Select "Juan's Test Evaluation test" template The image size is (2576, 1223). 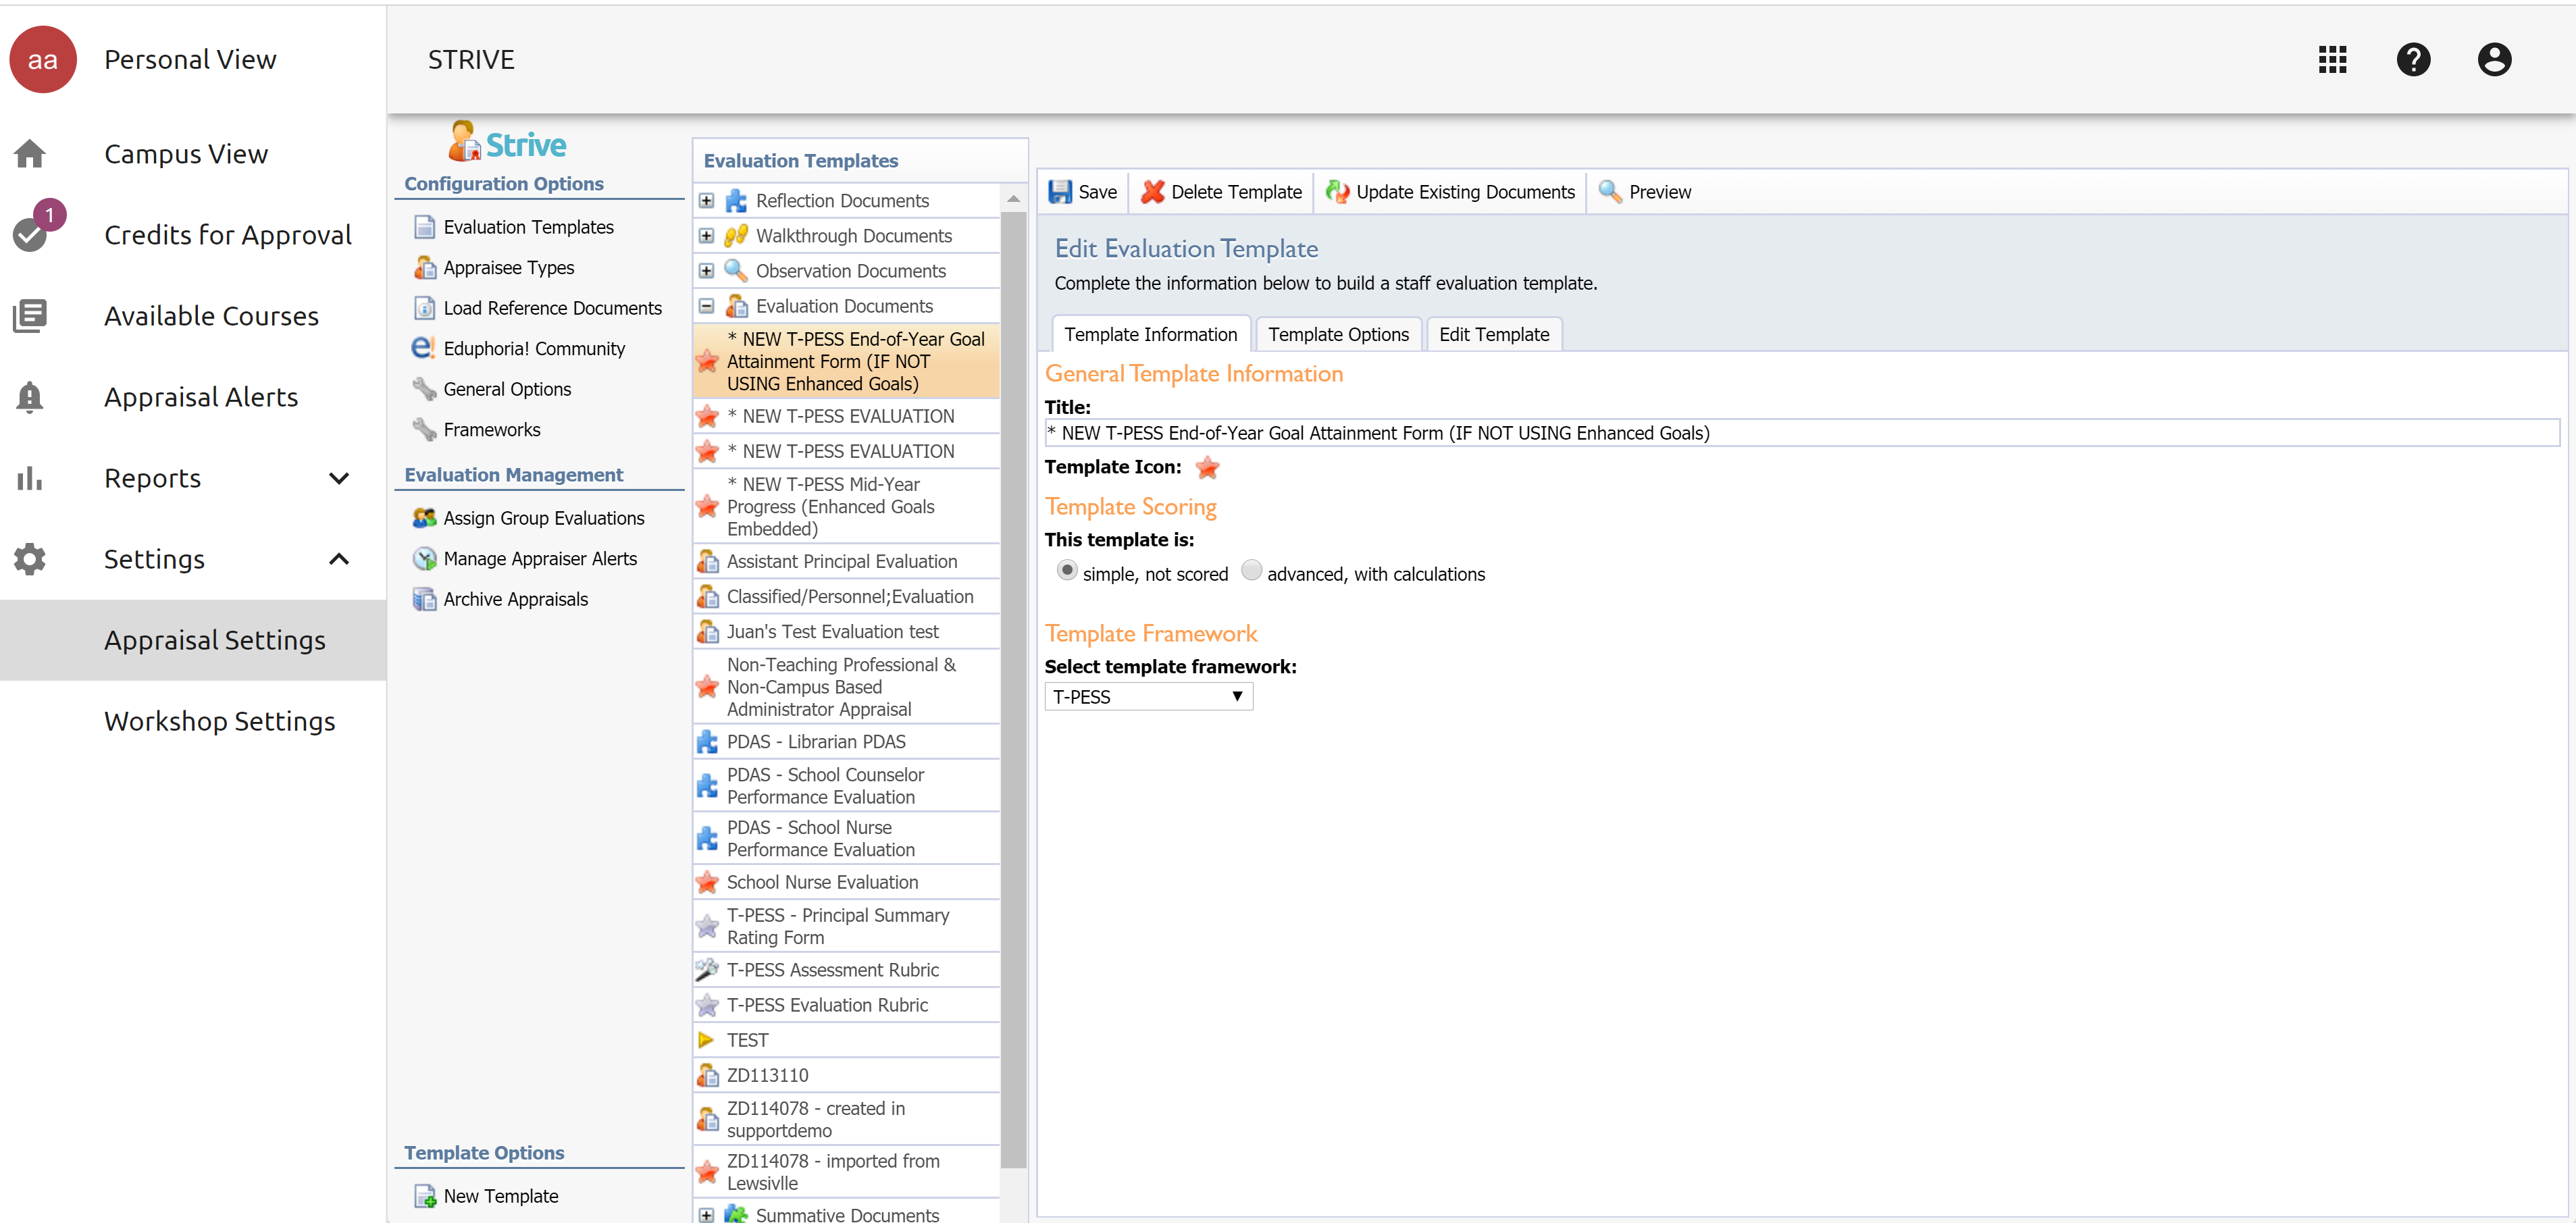click(x=846, y=632)
